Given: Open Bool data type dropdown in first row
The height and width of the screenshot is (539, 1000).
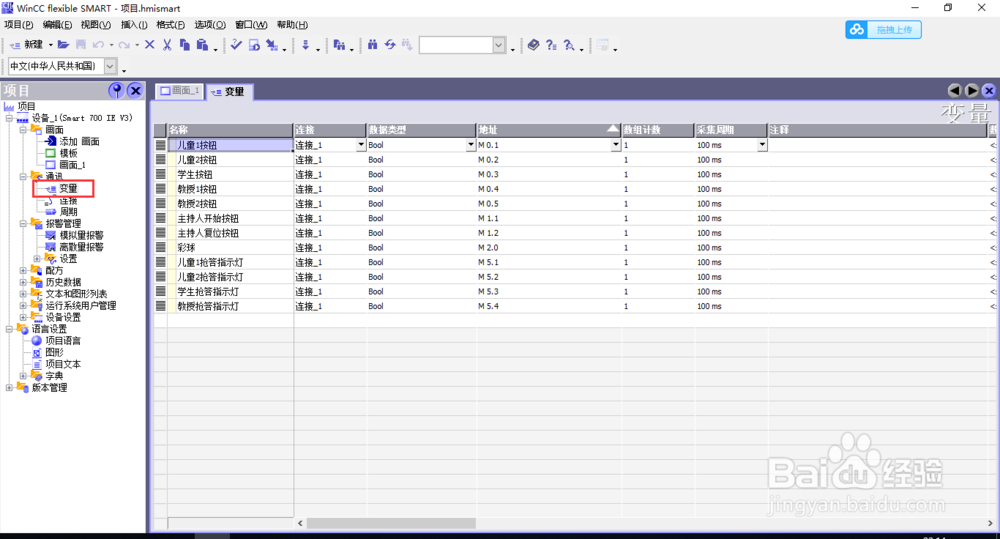Looking at the screenshot, I should click(471, 145).
